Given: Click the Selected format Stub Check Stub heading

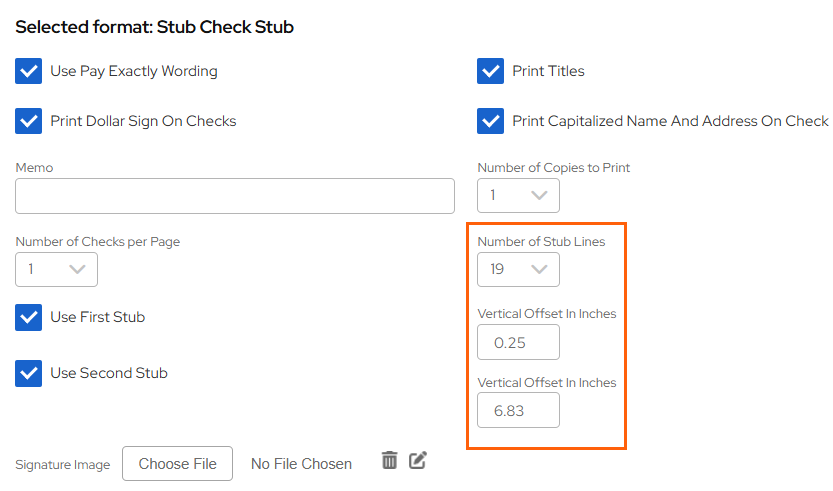Looking at the screenshot, I should pos(155,27).
